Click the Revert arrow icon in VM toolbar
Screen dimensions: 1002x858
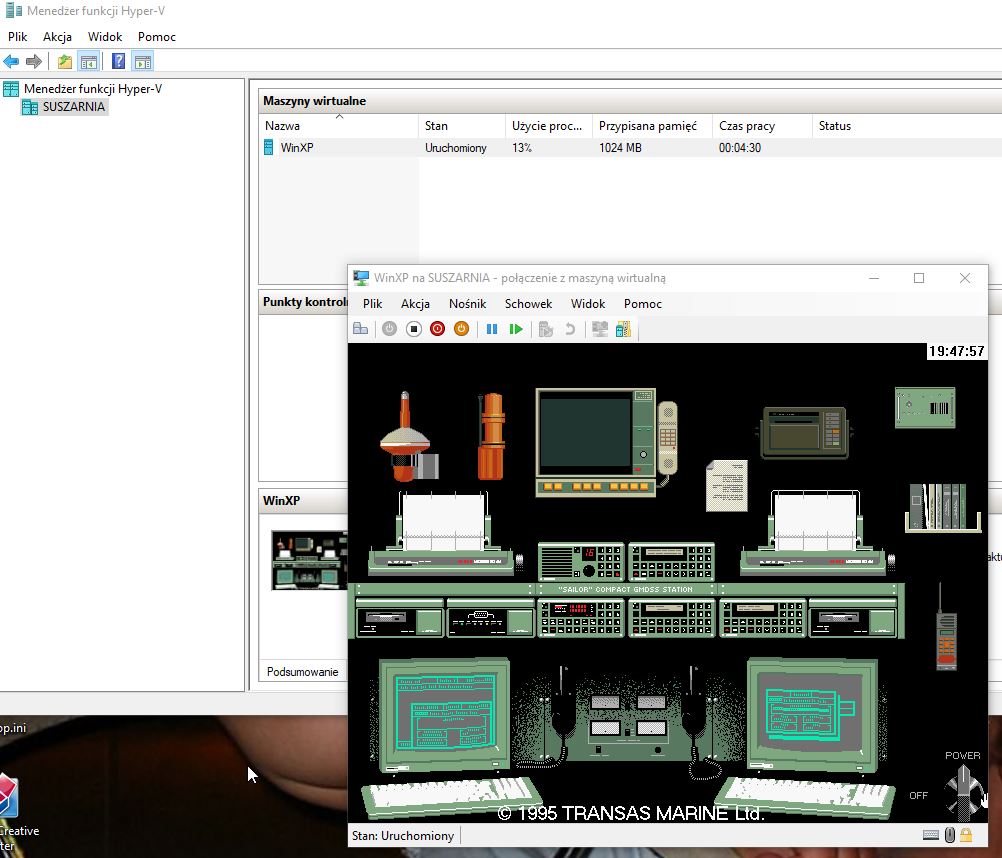pos(570,329)
